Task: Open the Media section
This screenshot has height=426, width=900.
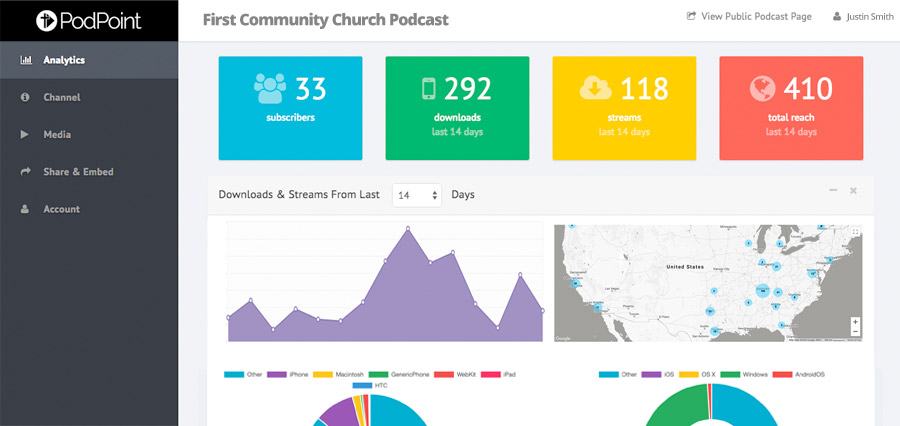Action: click(89, 134)
